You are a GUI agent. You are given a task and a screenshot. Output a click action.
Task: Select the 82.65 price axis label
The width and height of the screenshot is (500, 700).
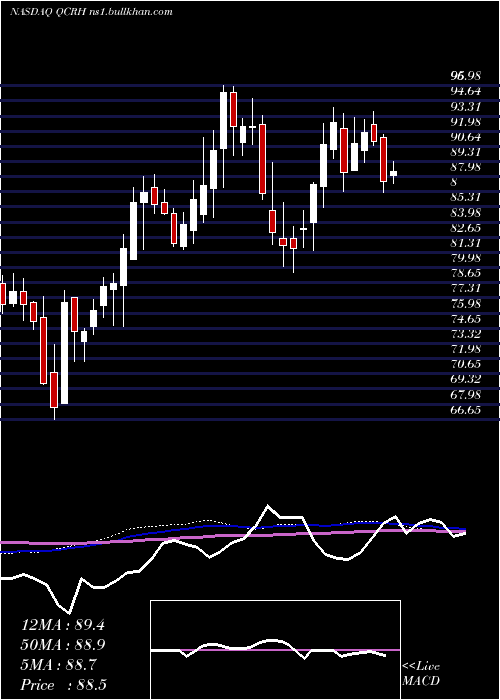click(x=466, y=228)
